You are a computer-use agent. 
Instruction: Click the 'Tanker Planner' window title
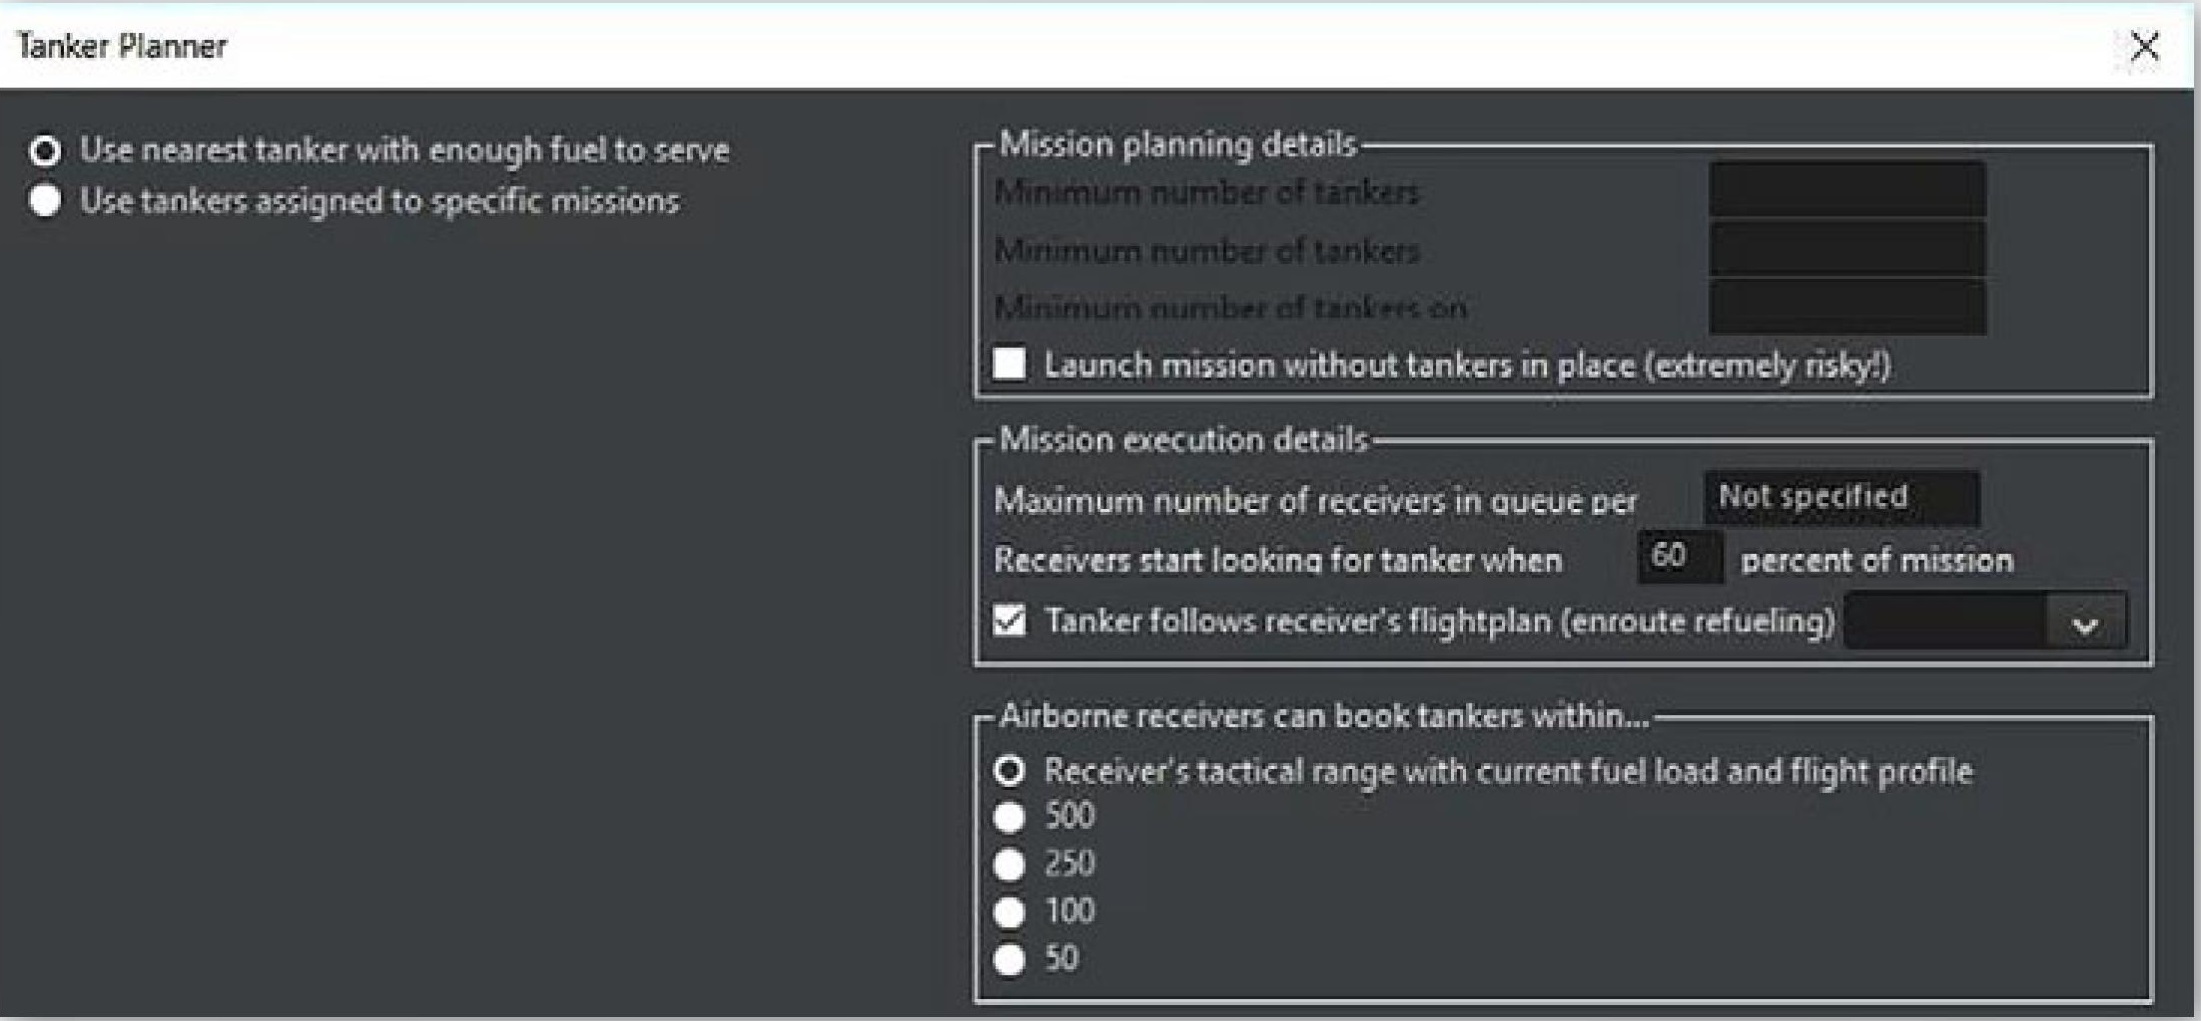click(122, 46)
